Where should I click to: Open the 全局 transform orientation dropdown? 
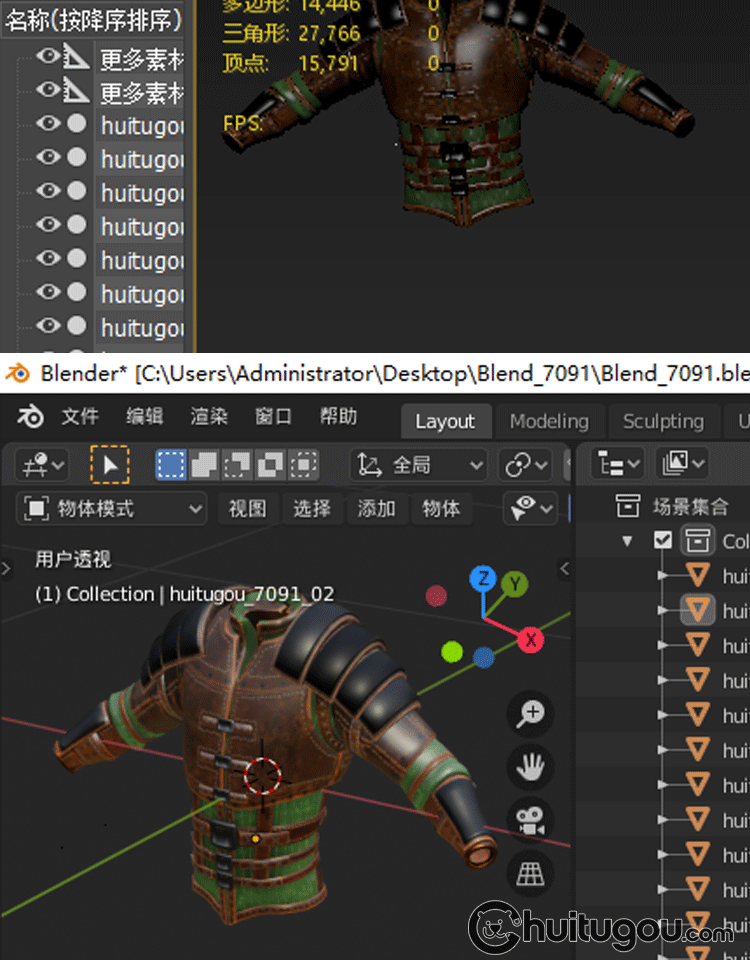(421, 465)
